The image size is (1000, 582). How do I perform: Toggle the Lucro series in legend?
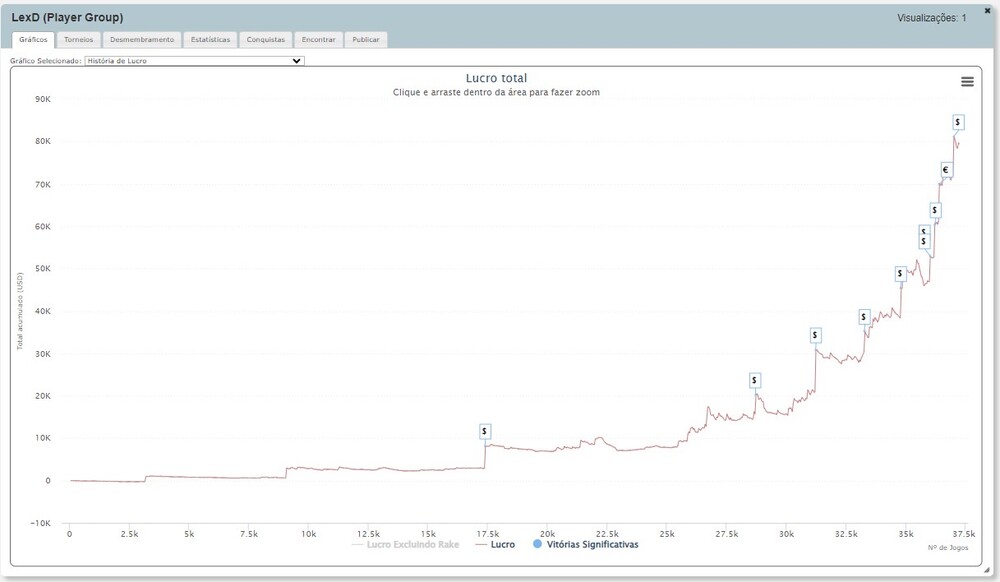tap(496, 544)
